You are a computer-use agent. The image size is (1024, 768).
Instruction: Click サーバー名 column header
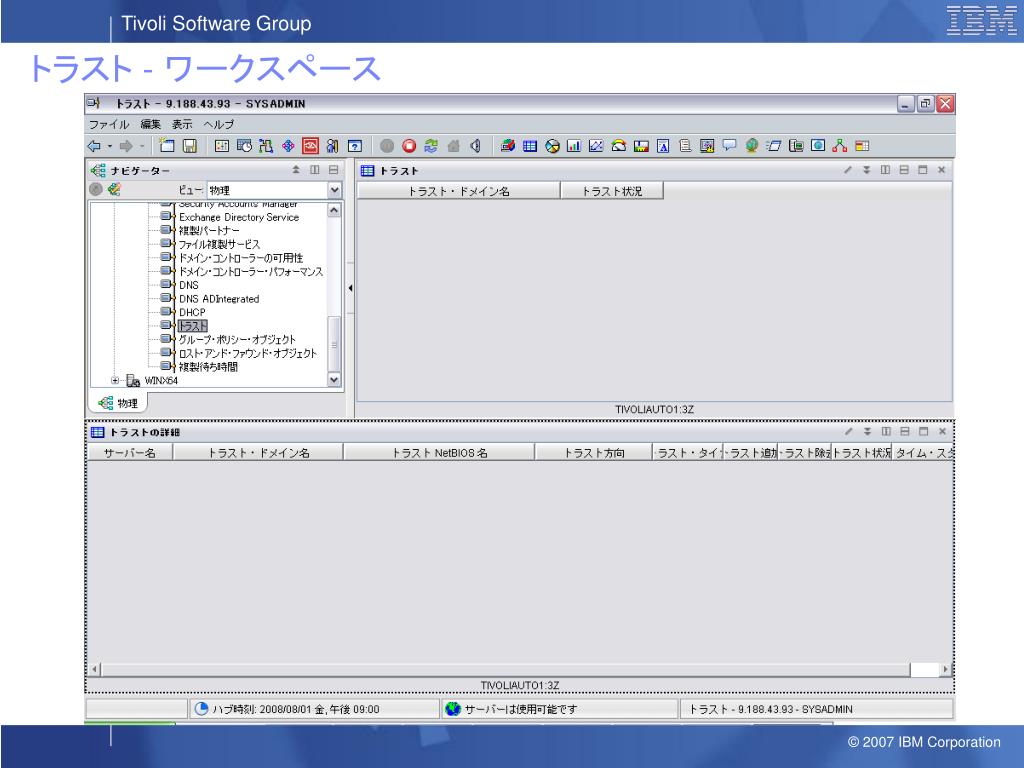130,453
